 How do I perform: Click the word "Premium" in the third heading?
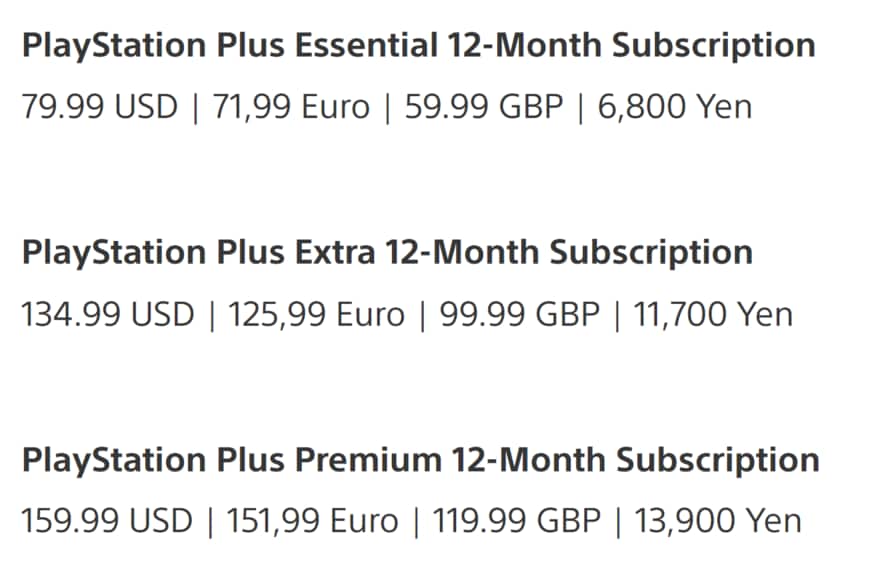pyautogui.click(x=368, y=460)
